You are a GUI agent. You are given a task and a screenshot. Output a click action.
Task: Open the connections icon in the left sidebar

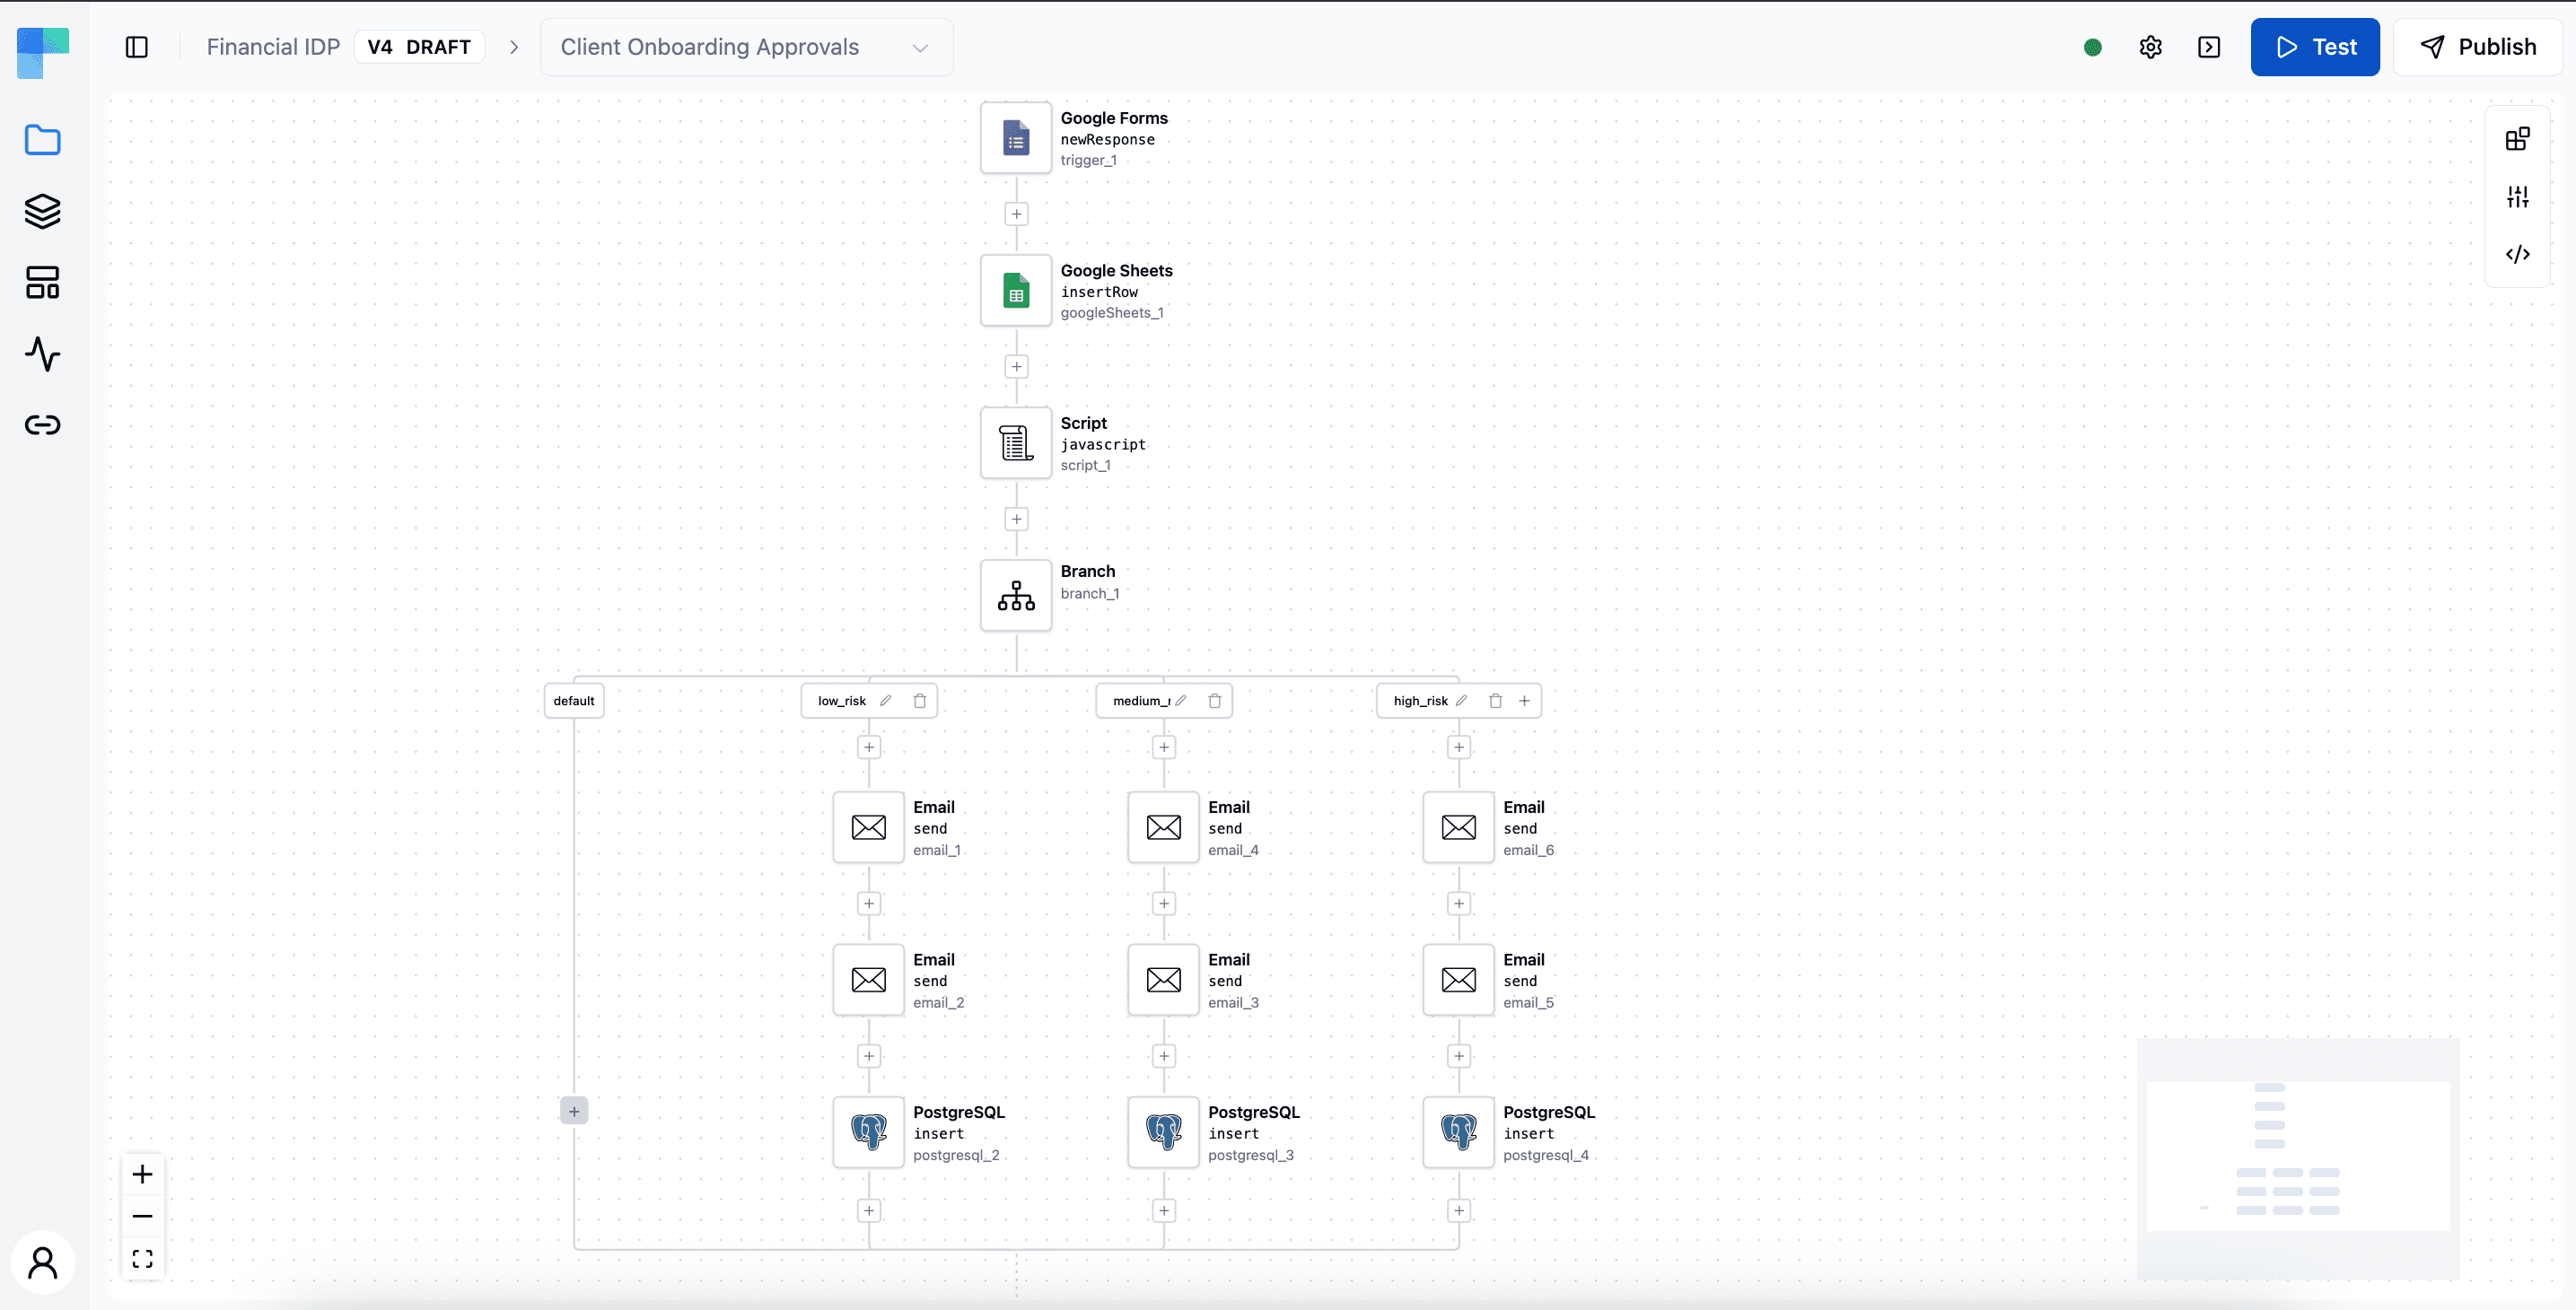pos(42,424)
